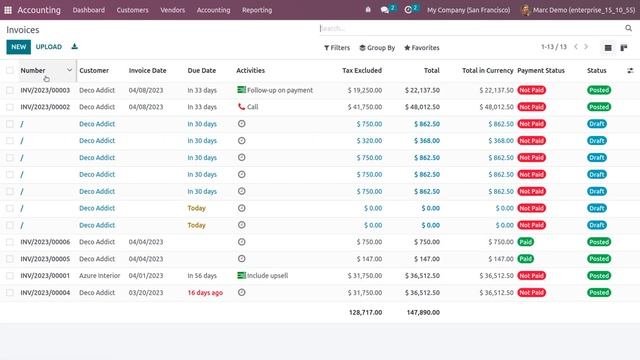This screenshot has width=640, height=360.
Task: Click the debug bug icon in top bar
Action: pyautogui.click(x=368, y=10)
